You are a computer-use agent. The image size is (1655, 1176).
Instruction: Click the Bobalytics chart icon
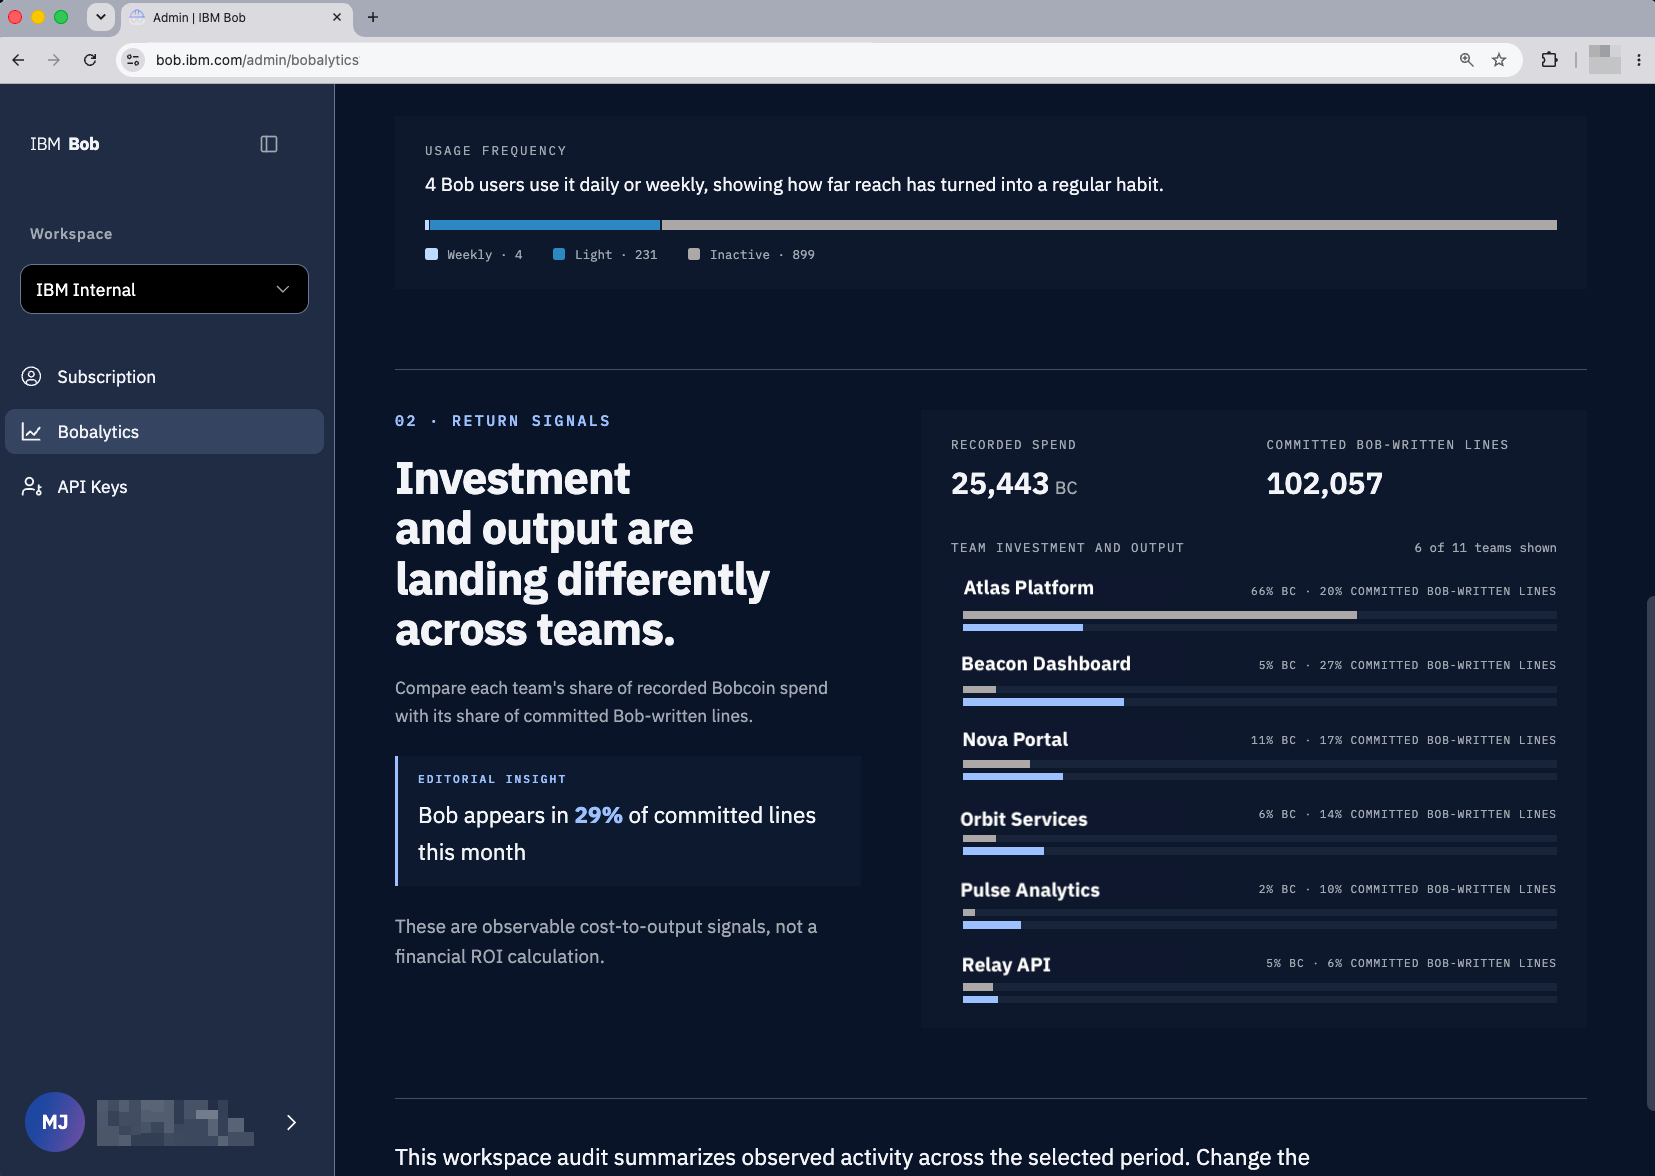click(x=32, y=432)
